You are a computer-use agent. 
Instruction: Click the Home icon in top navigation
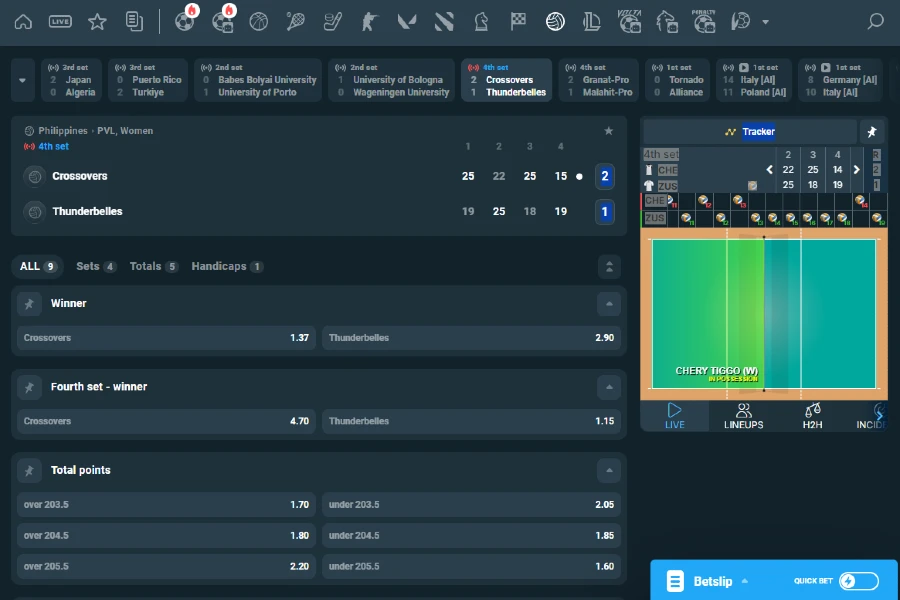tap(24, 21)
